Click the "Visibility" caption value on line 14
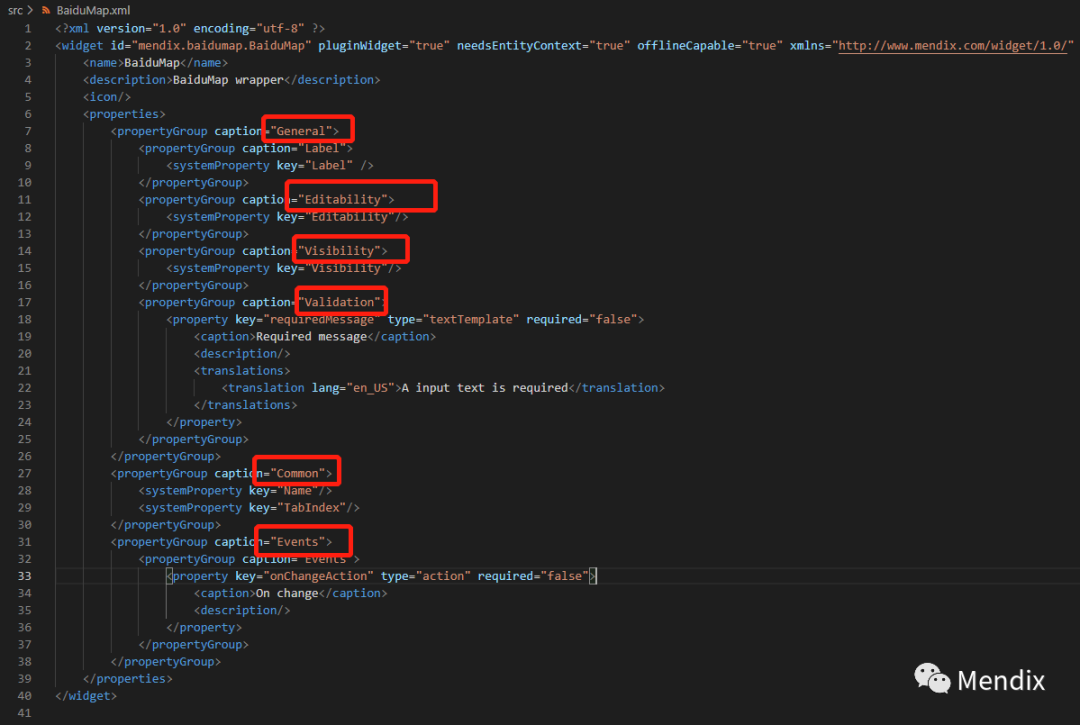The height and width of the screenshot is (725, 1080). [x=339, y=251]
